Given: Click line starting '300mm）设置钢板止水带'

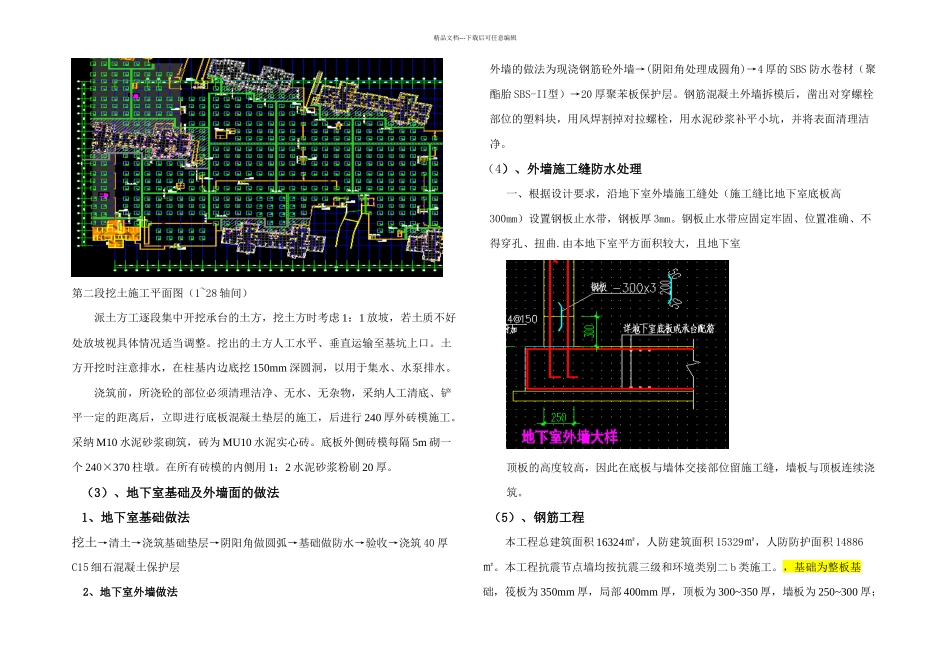Looking at the screenshot, I should (680, 219).
